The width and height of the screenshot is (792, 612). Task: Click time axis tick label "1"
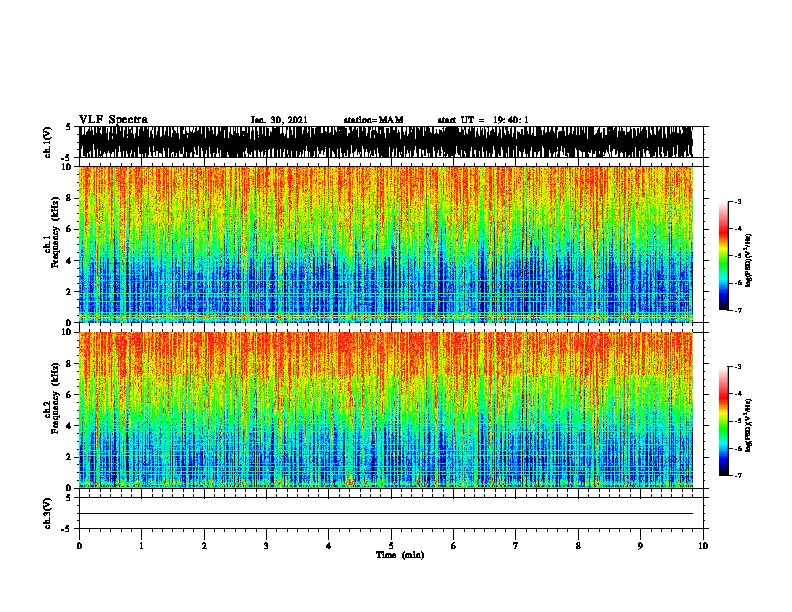141,546
